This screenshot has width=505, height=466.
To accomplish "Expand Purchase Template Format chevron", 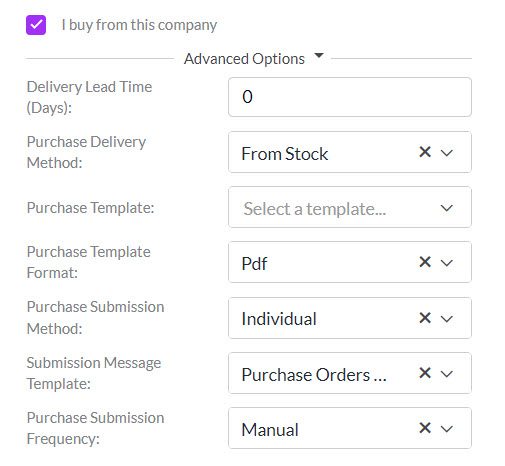I will 446,263.
